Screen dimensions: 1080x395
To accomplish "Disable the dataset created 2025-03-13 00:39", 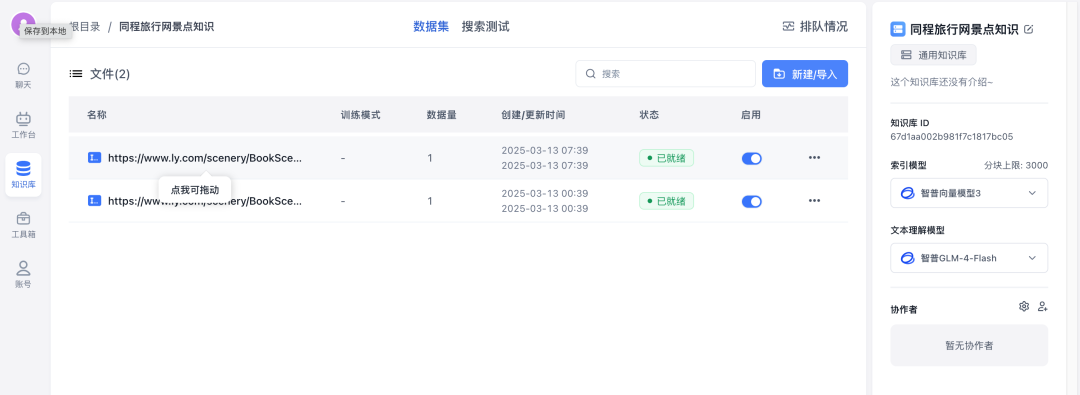I will pyautogui.click(x=751, y=201).
